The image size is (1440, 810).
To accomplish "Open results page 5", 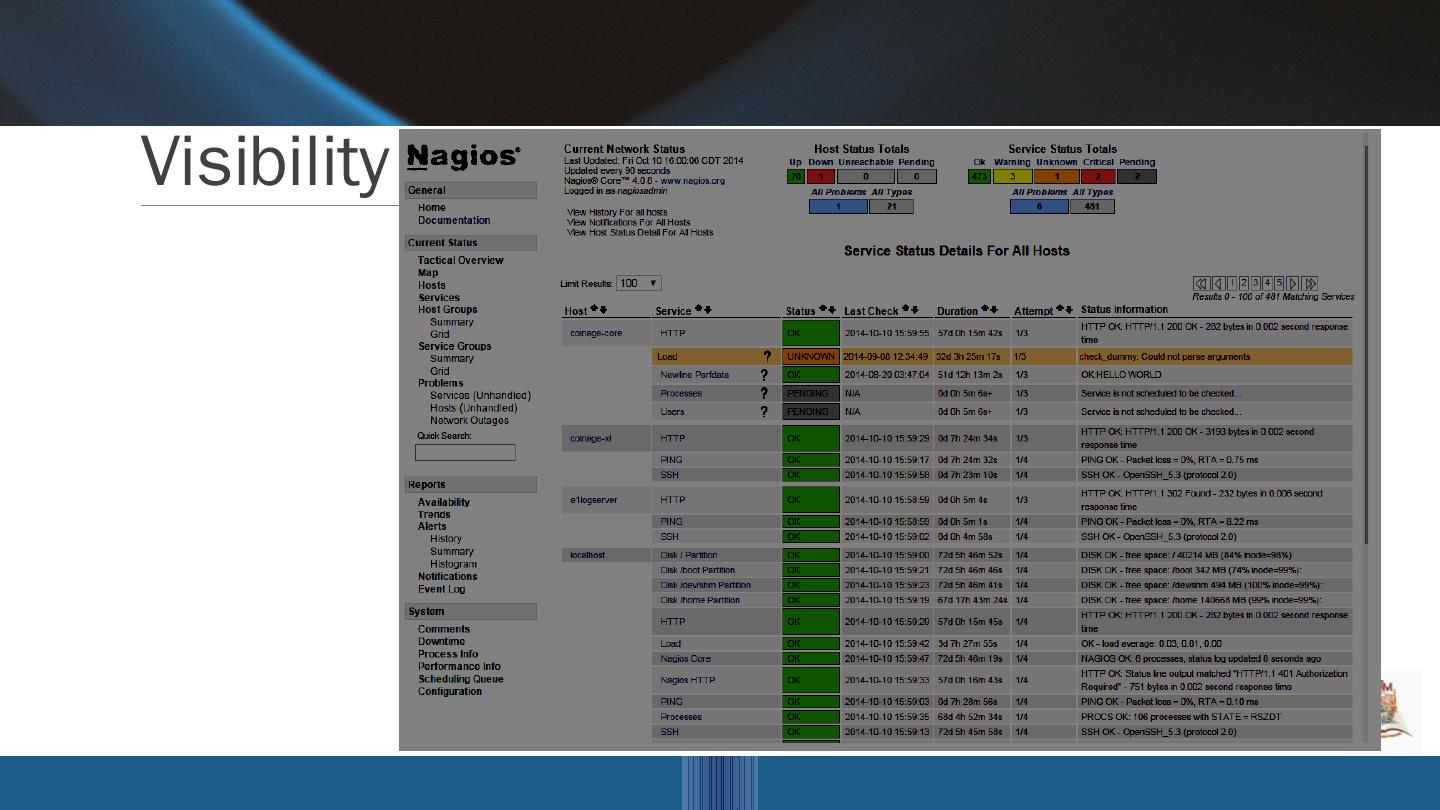I will [1279, 283].
